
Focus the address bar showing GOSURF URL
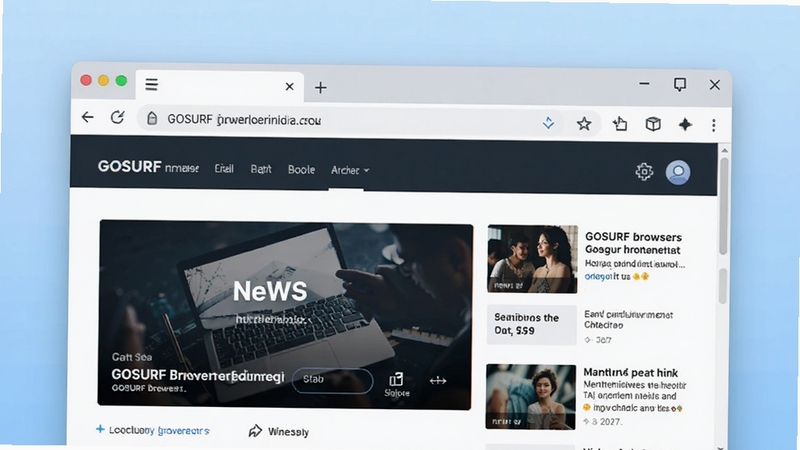coord(352,120)
